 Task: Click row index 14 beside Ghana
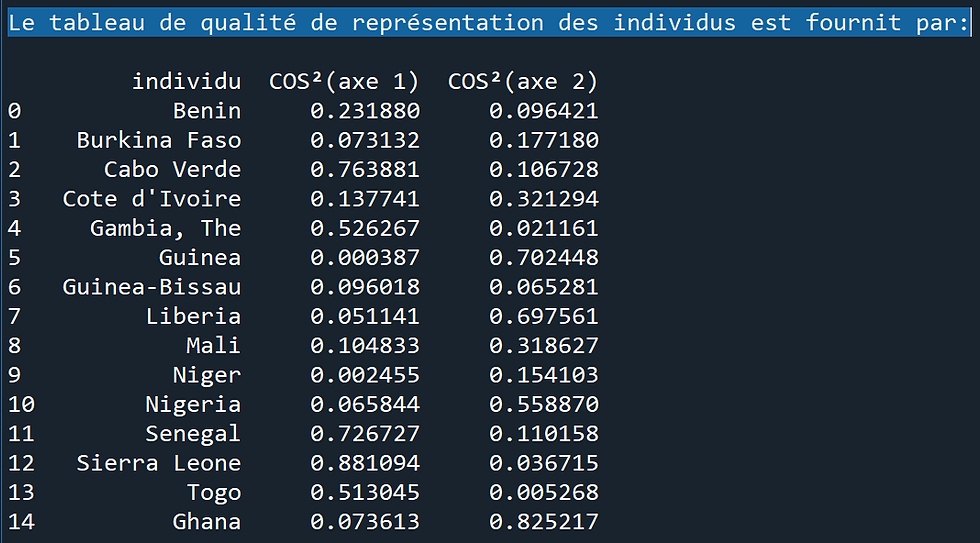[x=21, y=522]
